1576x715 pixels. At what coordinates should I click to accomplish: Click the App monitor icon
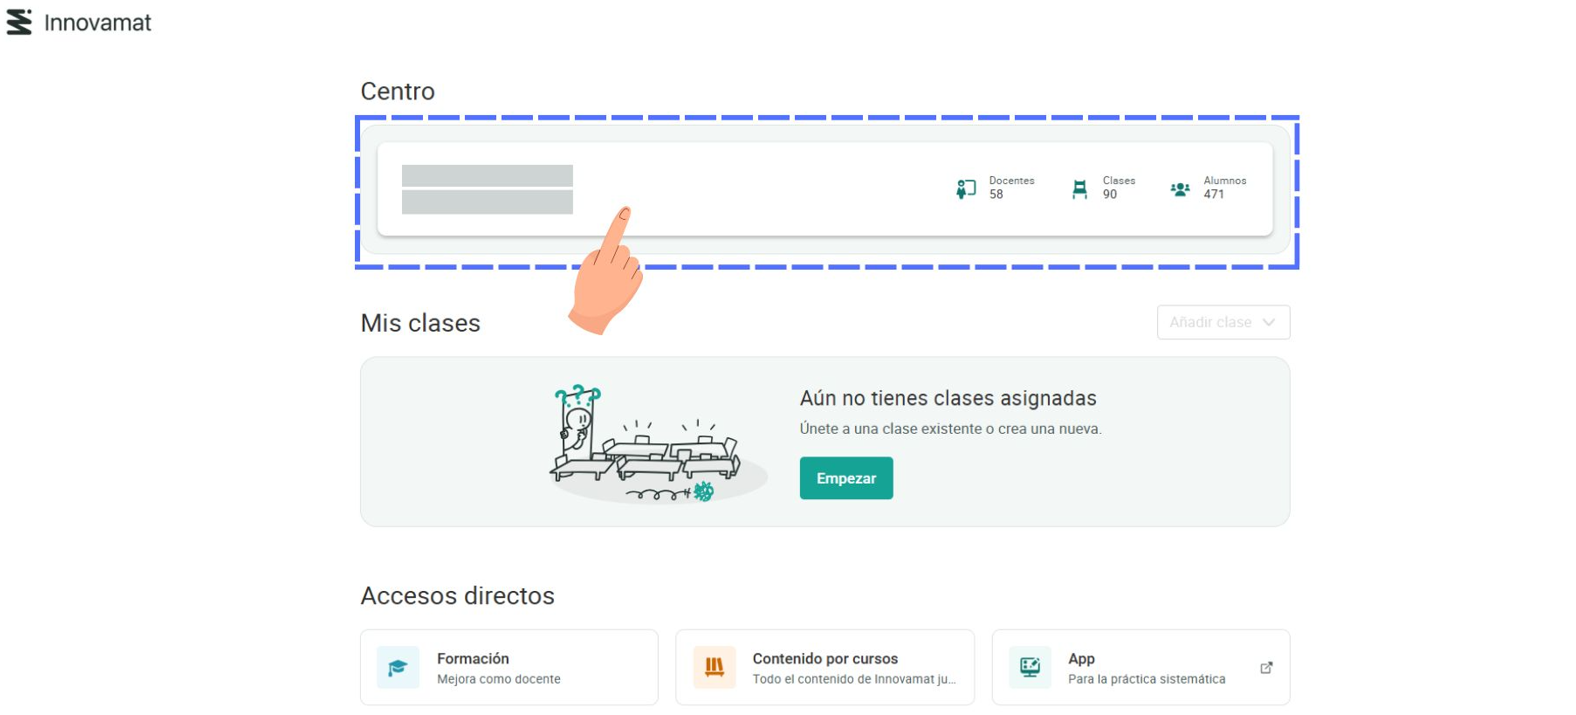click(x=1029, y=668)
